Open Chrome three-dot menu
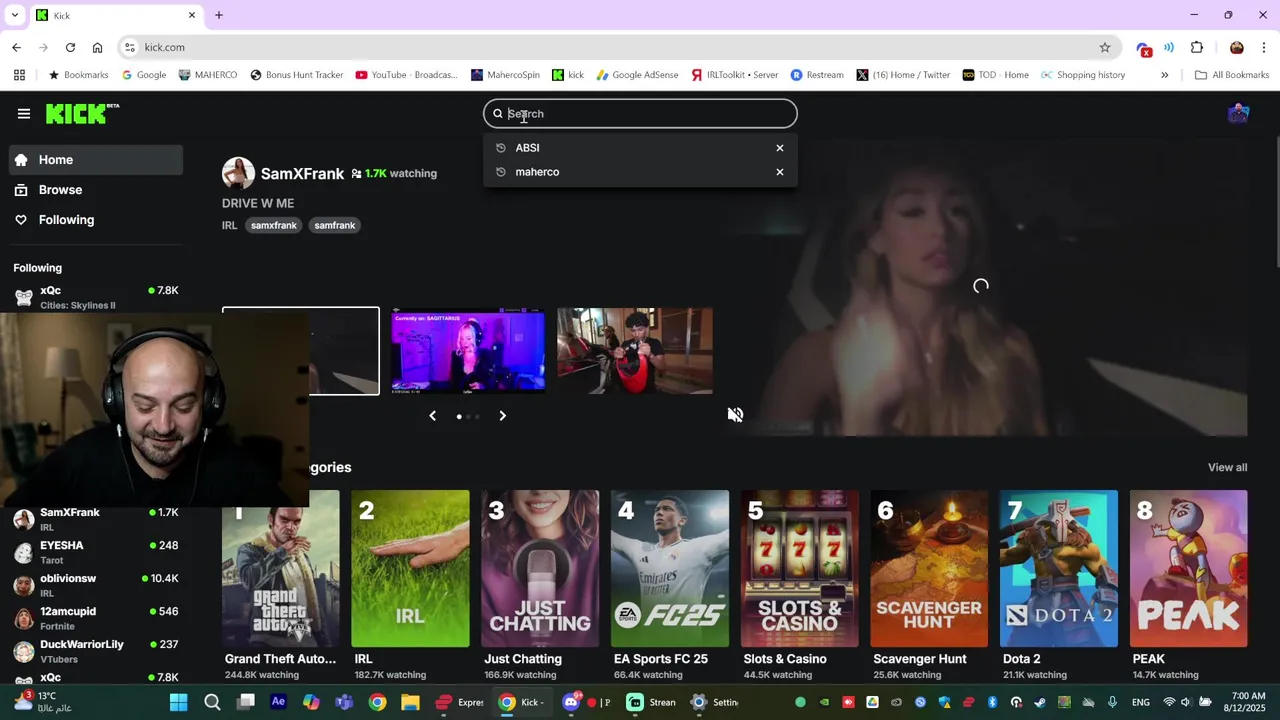Image resolution: width=1280 pixels, height=720 pixels. click(x=1264, y=47)
